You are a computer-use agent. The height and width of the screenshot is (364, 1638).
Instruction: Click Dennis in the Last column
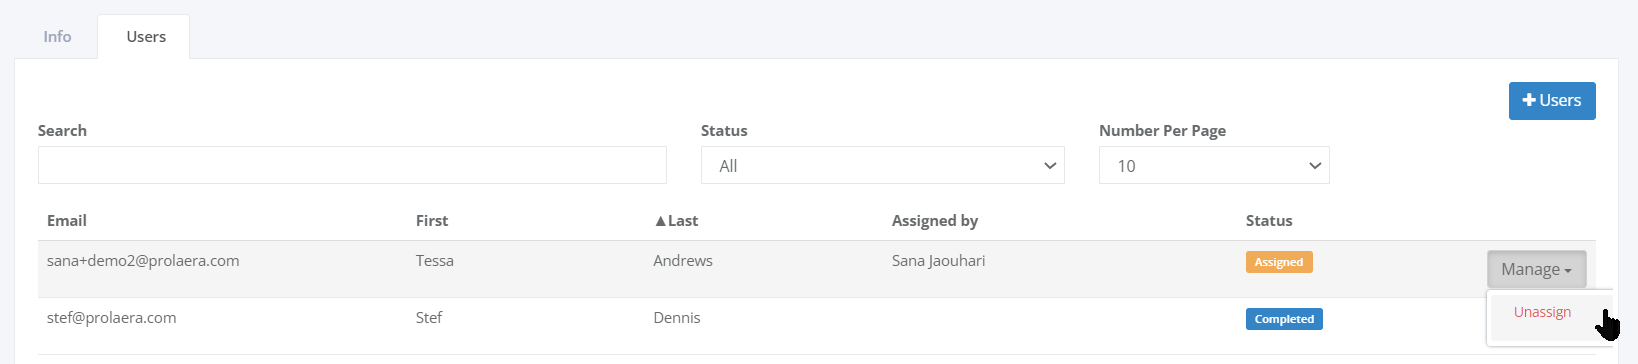[x=677, y=318]
